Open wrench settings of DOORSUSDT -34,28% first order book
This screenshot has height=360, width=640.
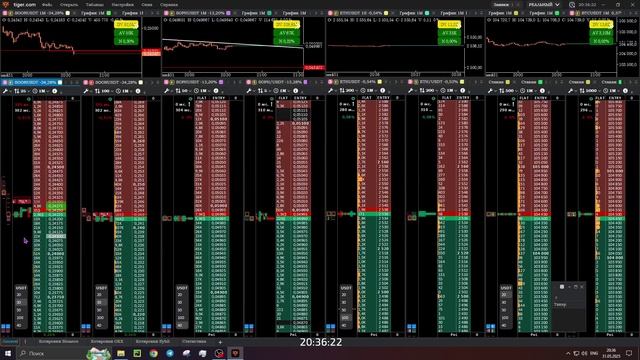point(5,91)
